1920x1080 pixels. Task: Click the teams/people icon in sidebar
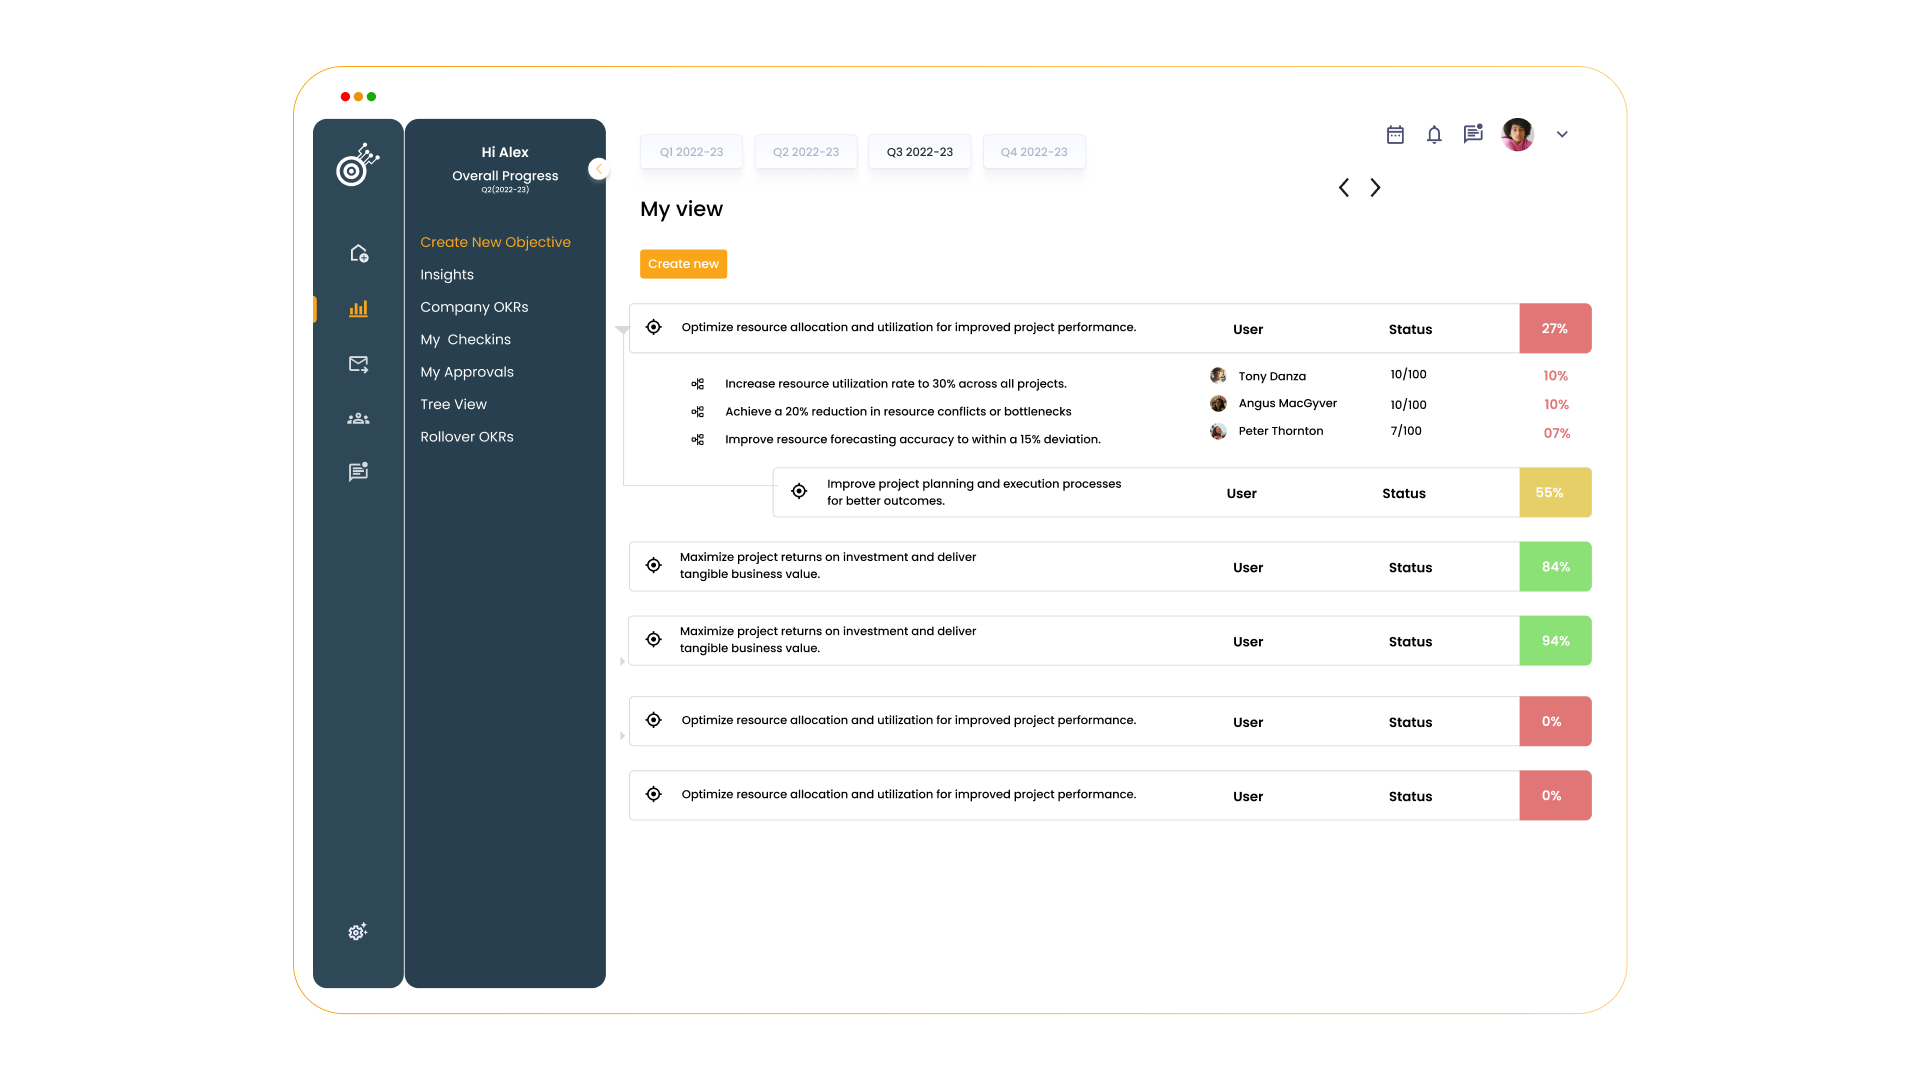(x=358, y=418)
